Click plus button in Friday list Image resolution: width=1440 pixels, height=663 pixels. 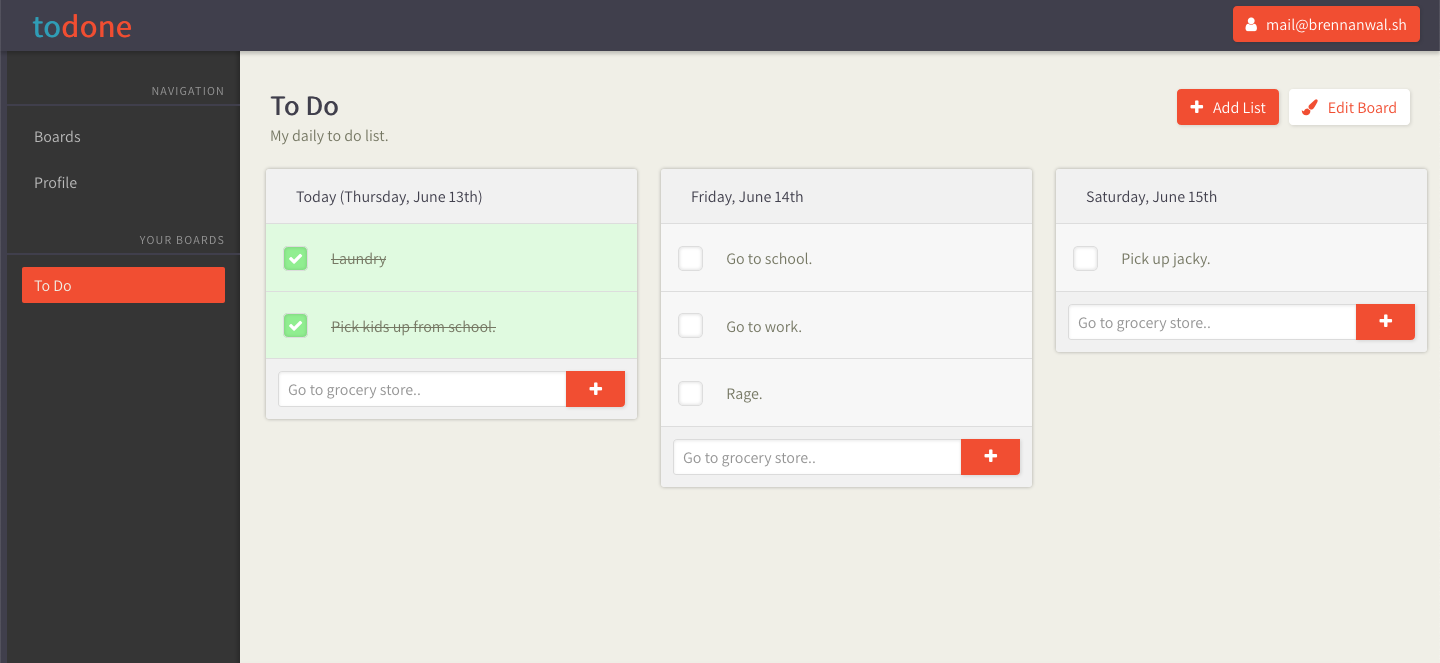[990, 457]
